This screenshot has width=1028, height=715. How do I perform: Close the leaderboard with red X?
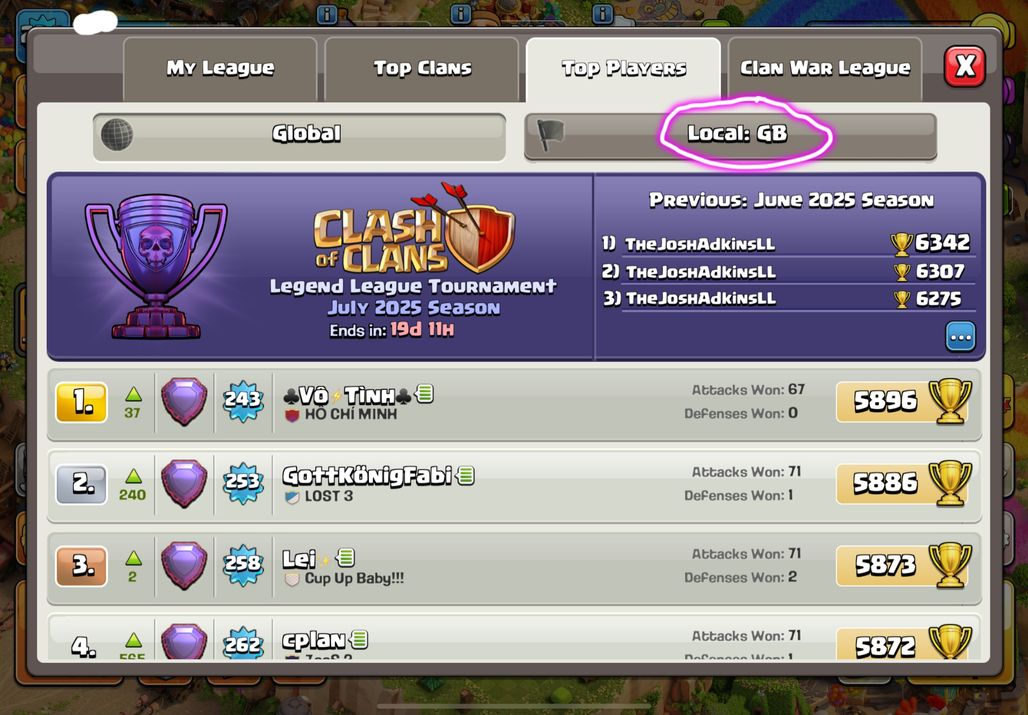click(964, 66)
